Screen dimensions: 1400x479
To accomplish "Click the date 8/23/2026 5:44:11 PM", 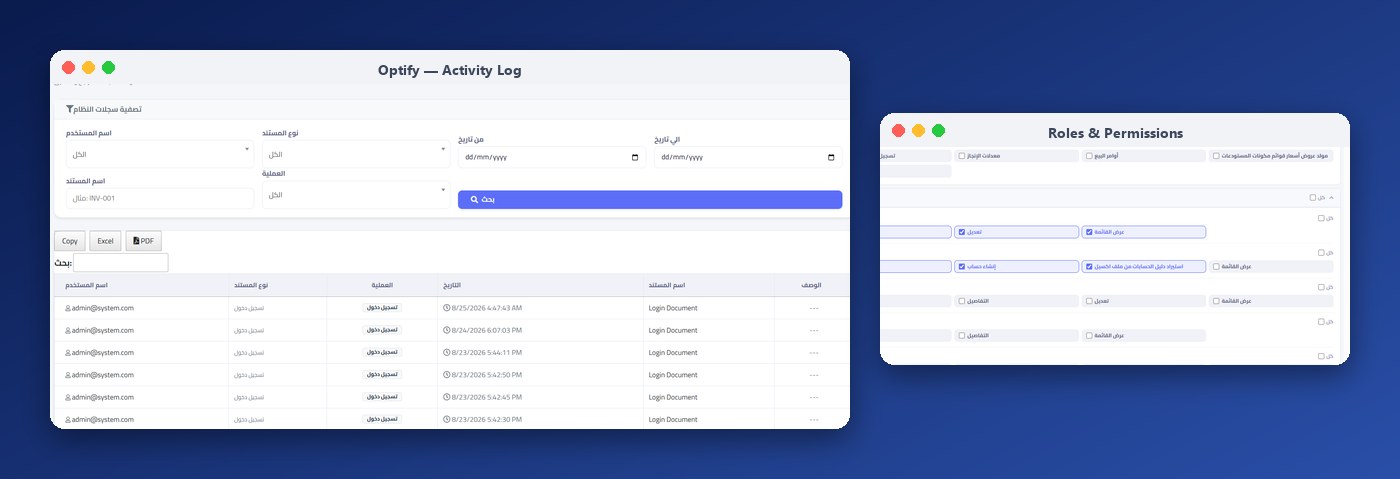I will [486, 352].
